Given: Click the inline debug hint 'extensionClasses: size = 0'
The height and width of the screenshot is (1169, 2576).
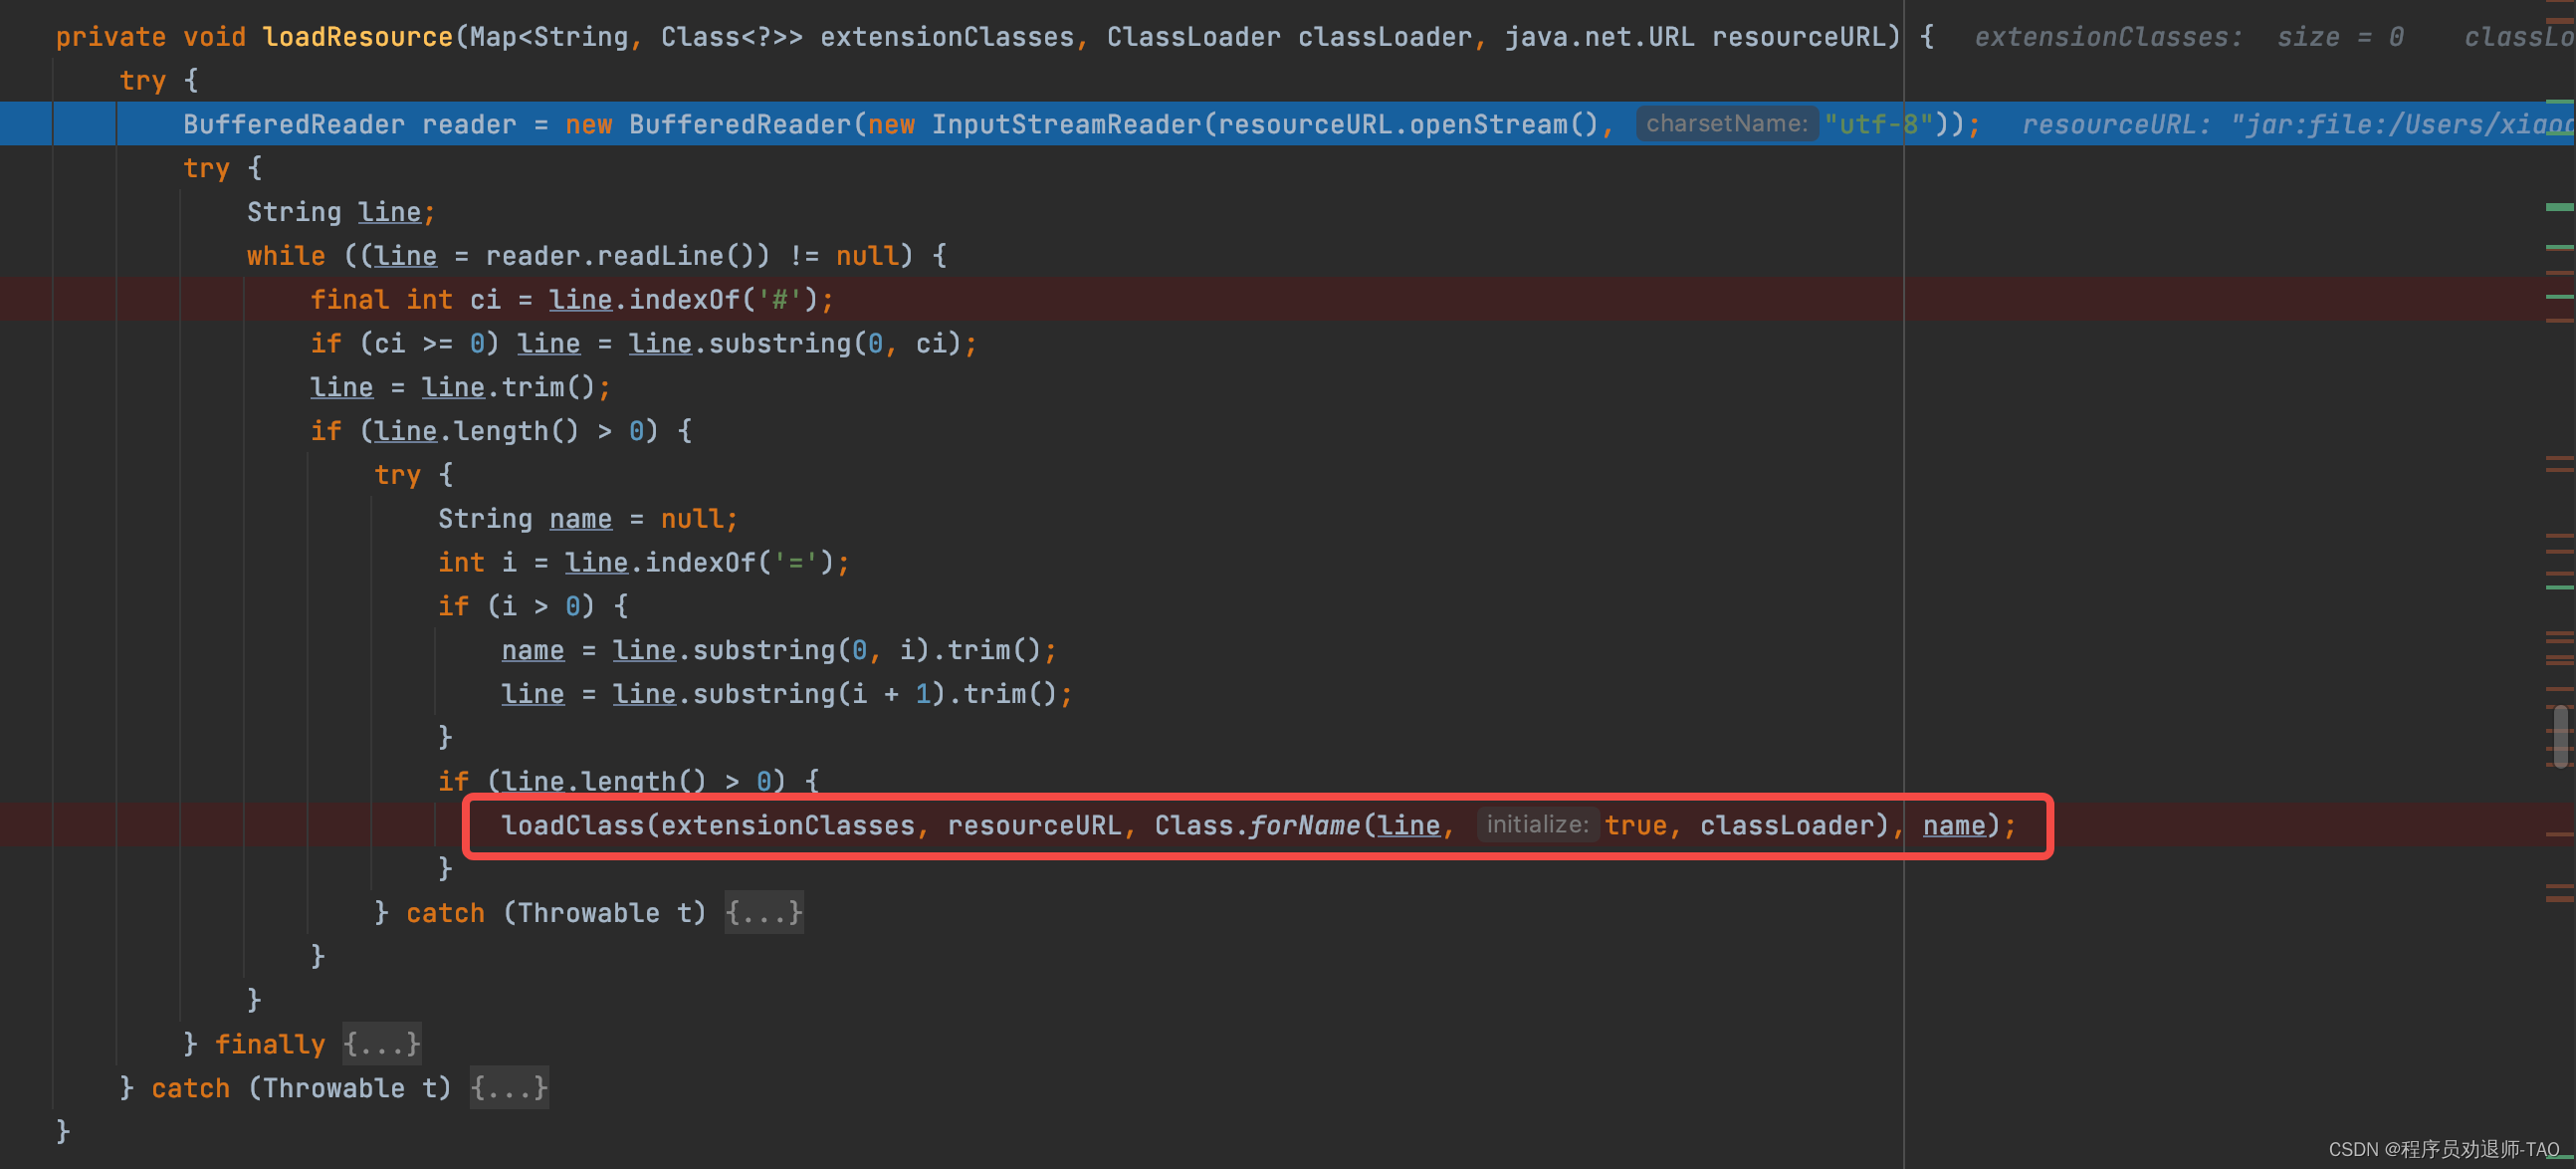Looking at the screenshot, I should click(x=2189, y=37).
